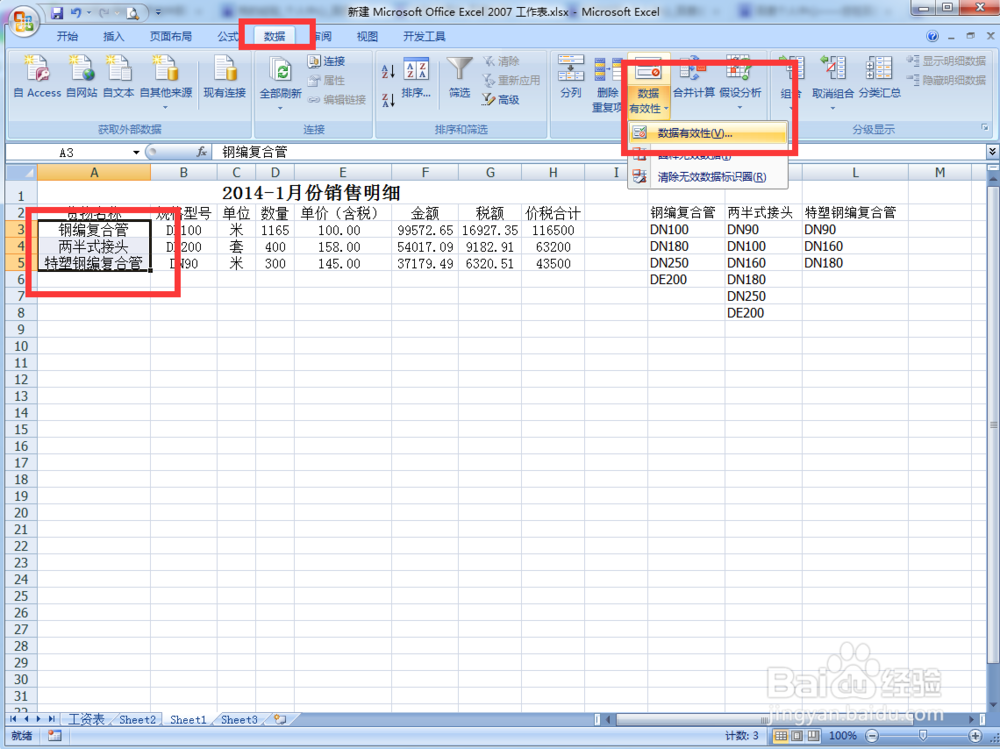Click the Office button logo
Screen dimensions: 1000x749
23,21
